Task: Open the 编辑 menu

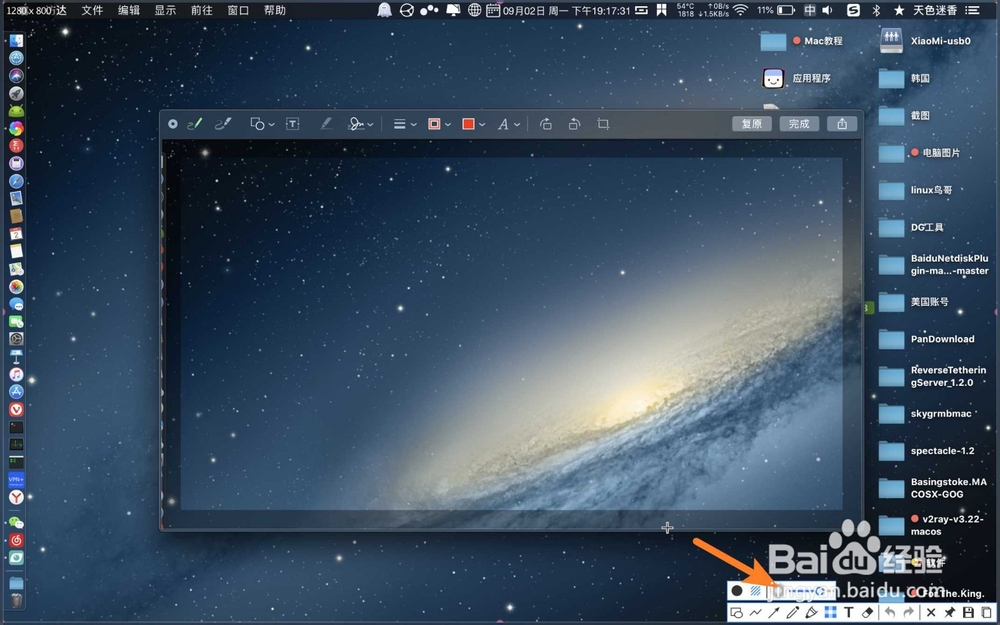Action: point(129,10)
